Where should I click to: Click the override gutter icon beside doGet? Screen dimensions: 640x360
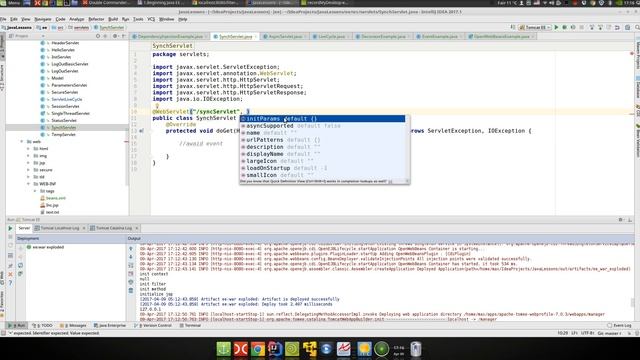141,131
